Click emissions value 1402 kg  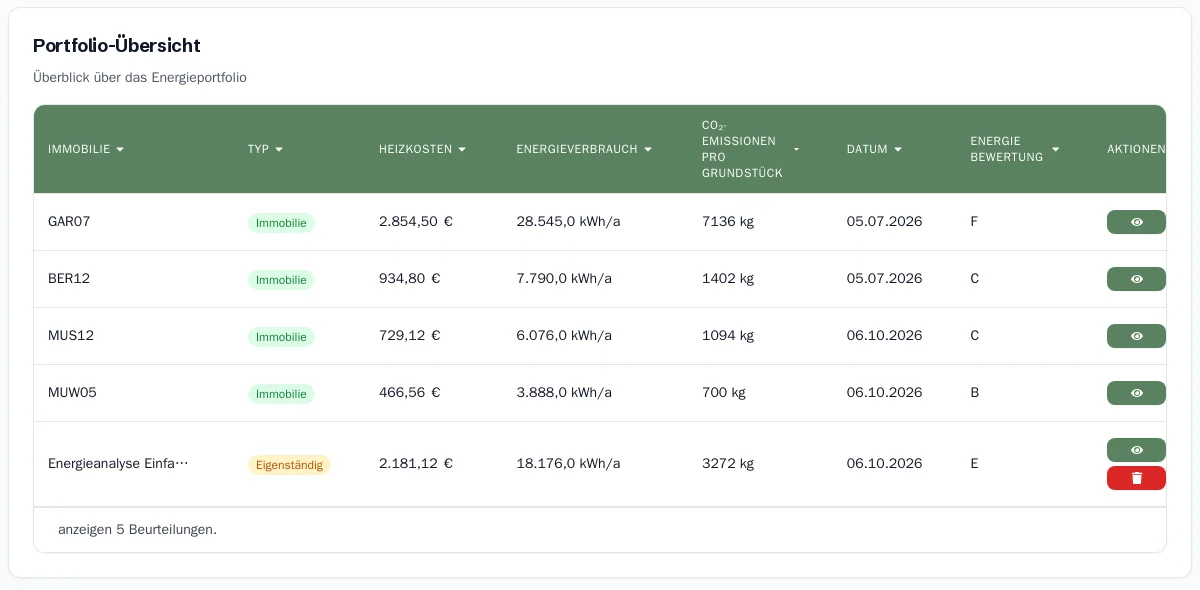click(728, 279)
